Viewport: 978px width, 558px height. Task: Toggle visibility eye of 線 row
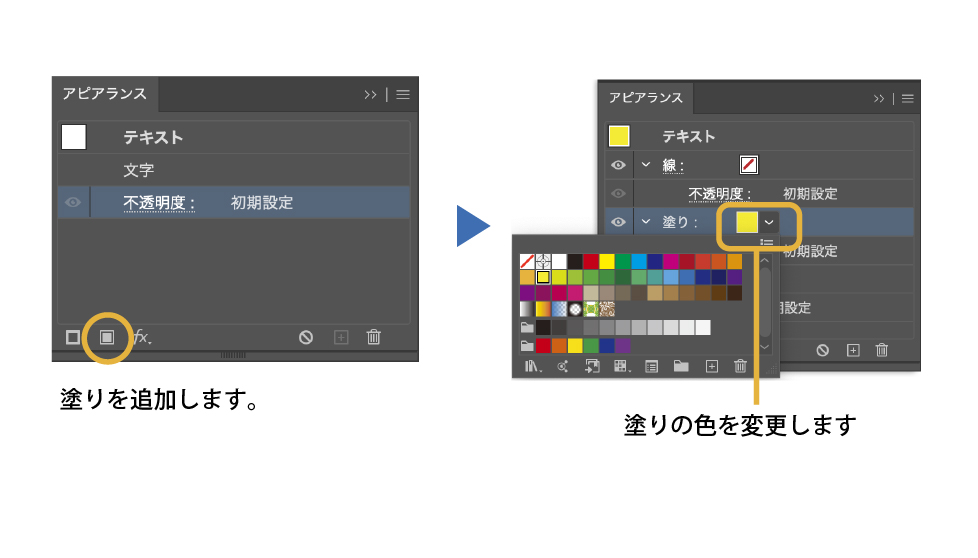click(x=618, y=165)
